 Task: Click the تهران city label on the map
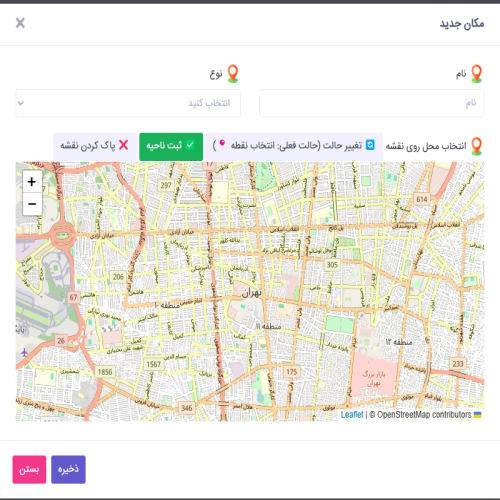[251, 293]
